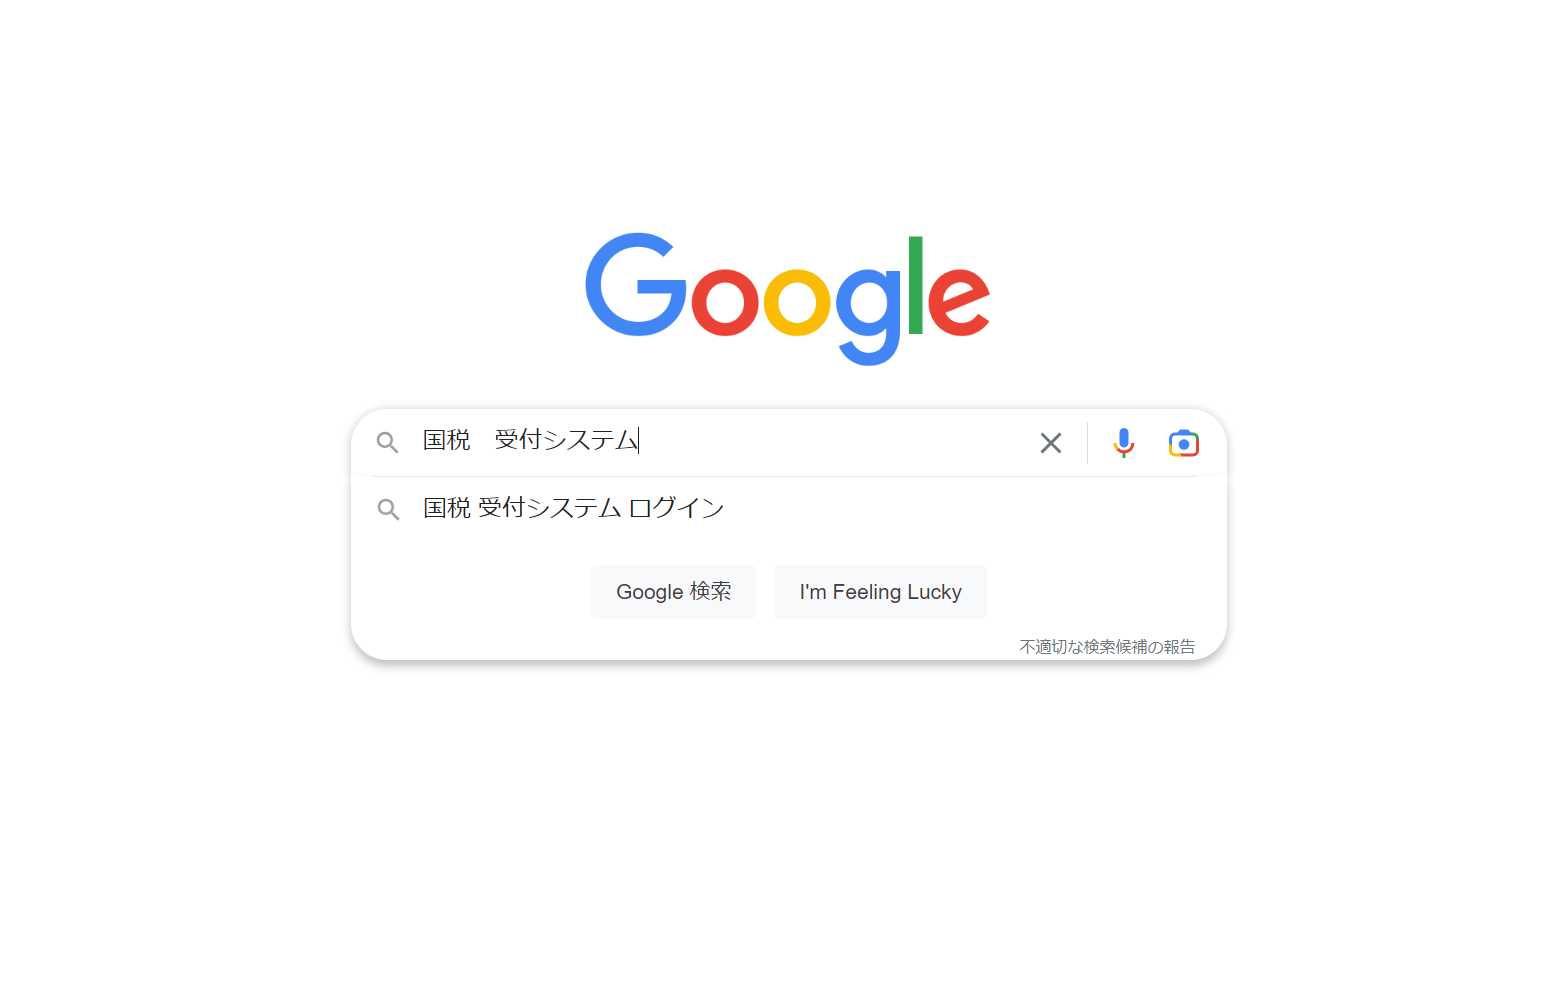Click the yellow letter o in the Google logo

tap(797, 302)
